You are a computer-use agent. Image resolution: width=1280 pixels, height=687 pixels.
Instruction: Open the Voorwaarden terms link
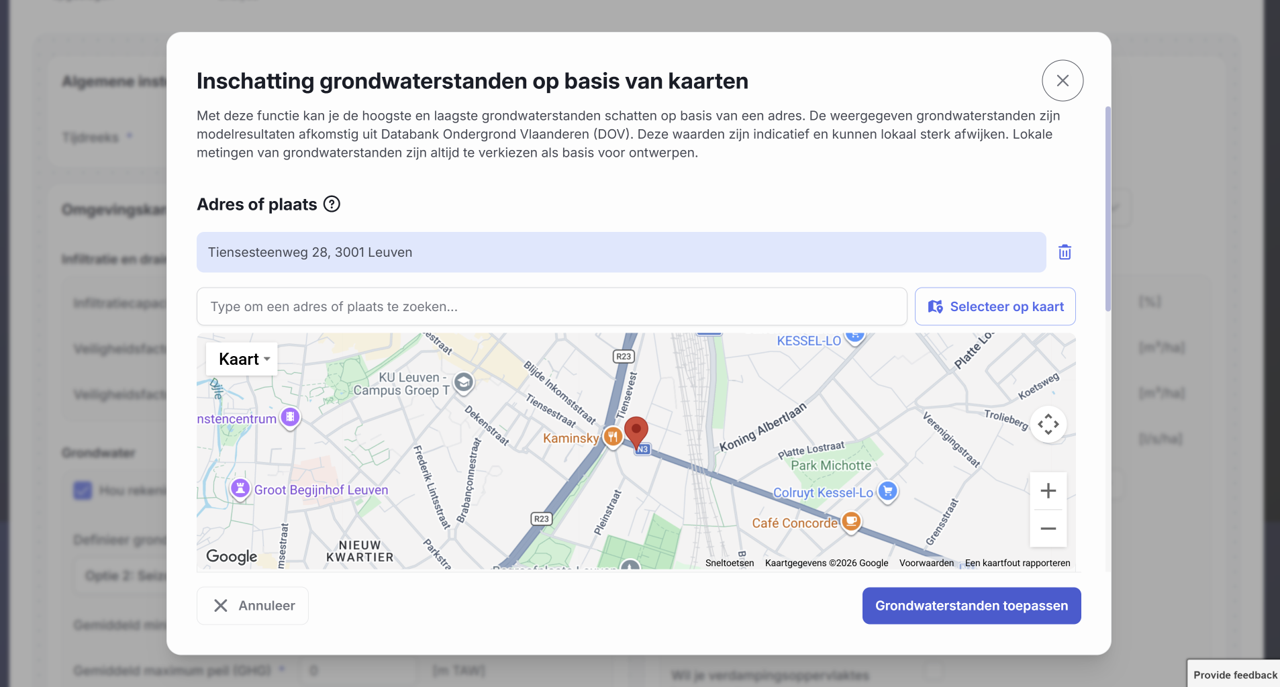(926, 563)
